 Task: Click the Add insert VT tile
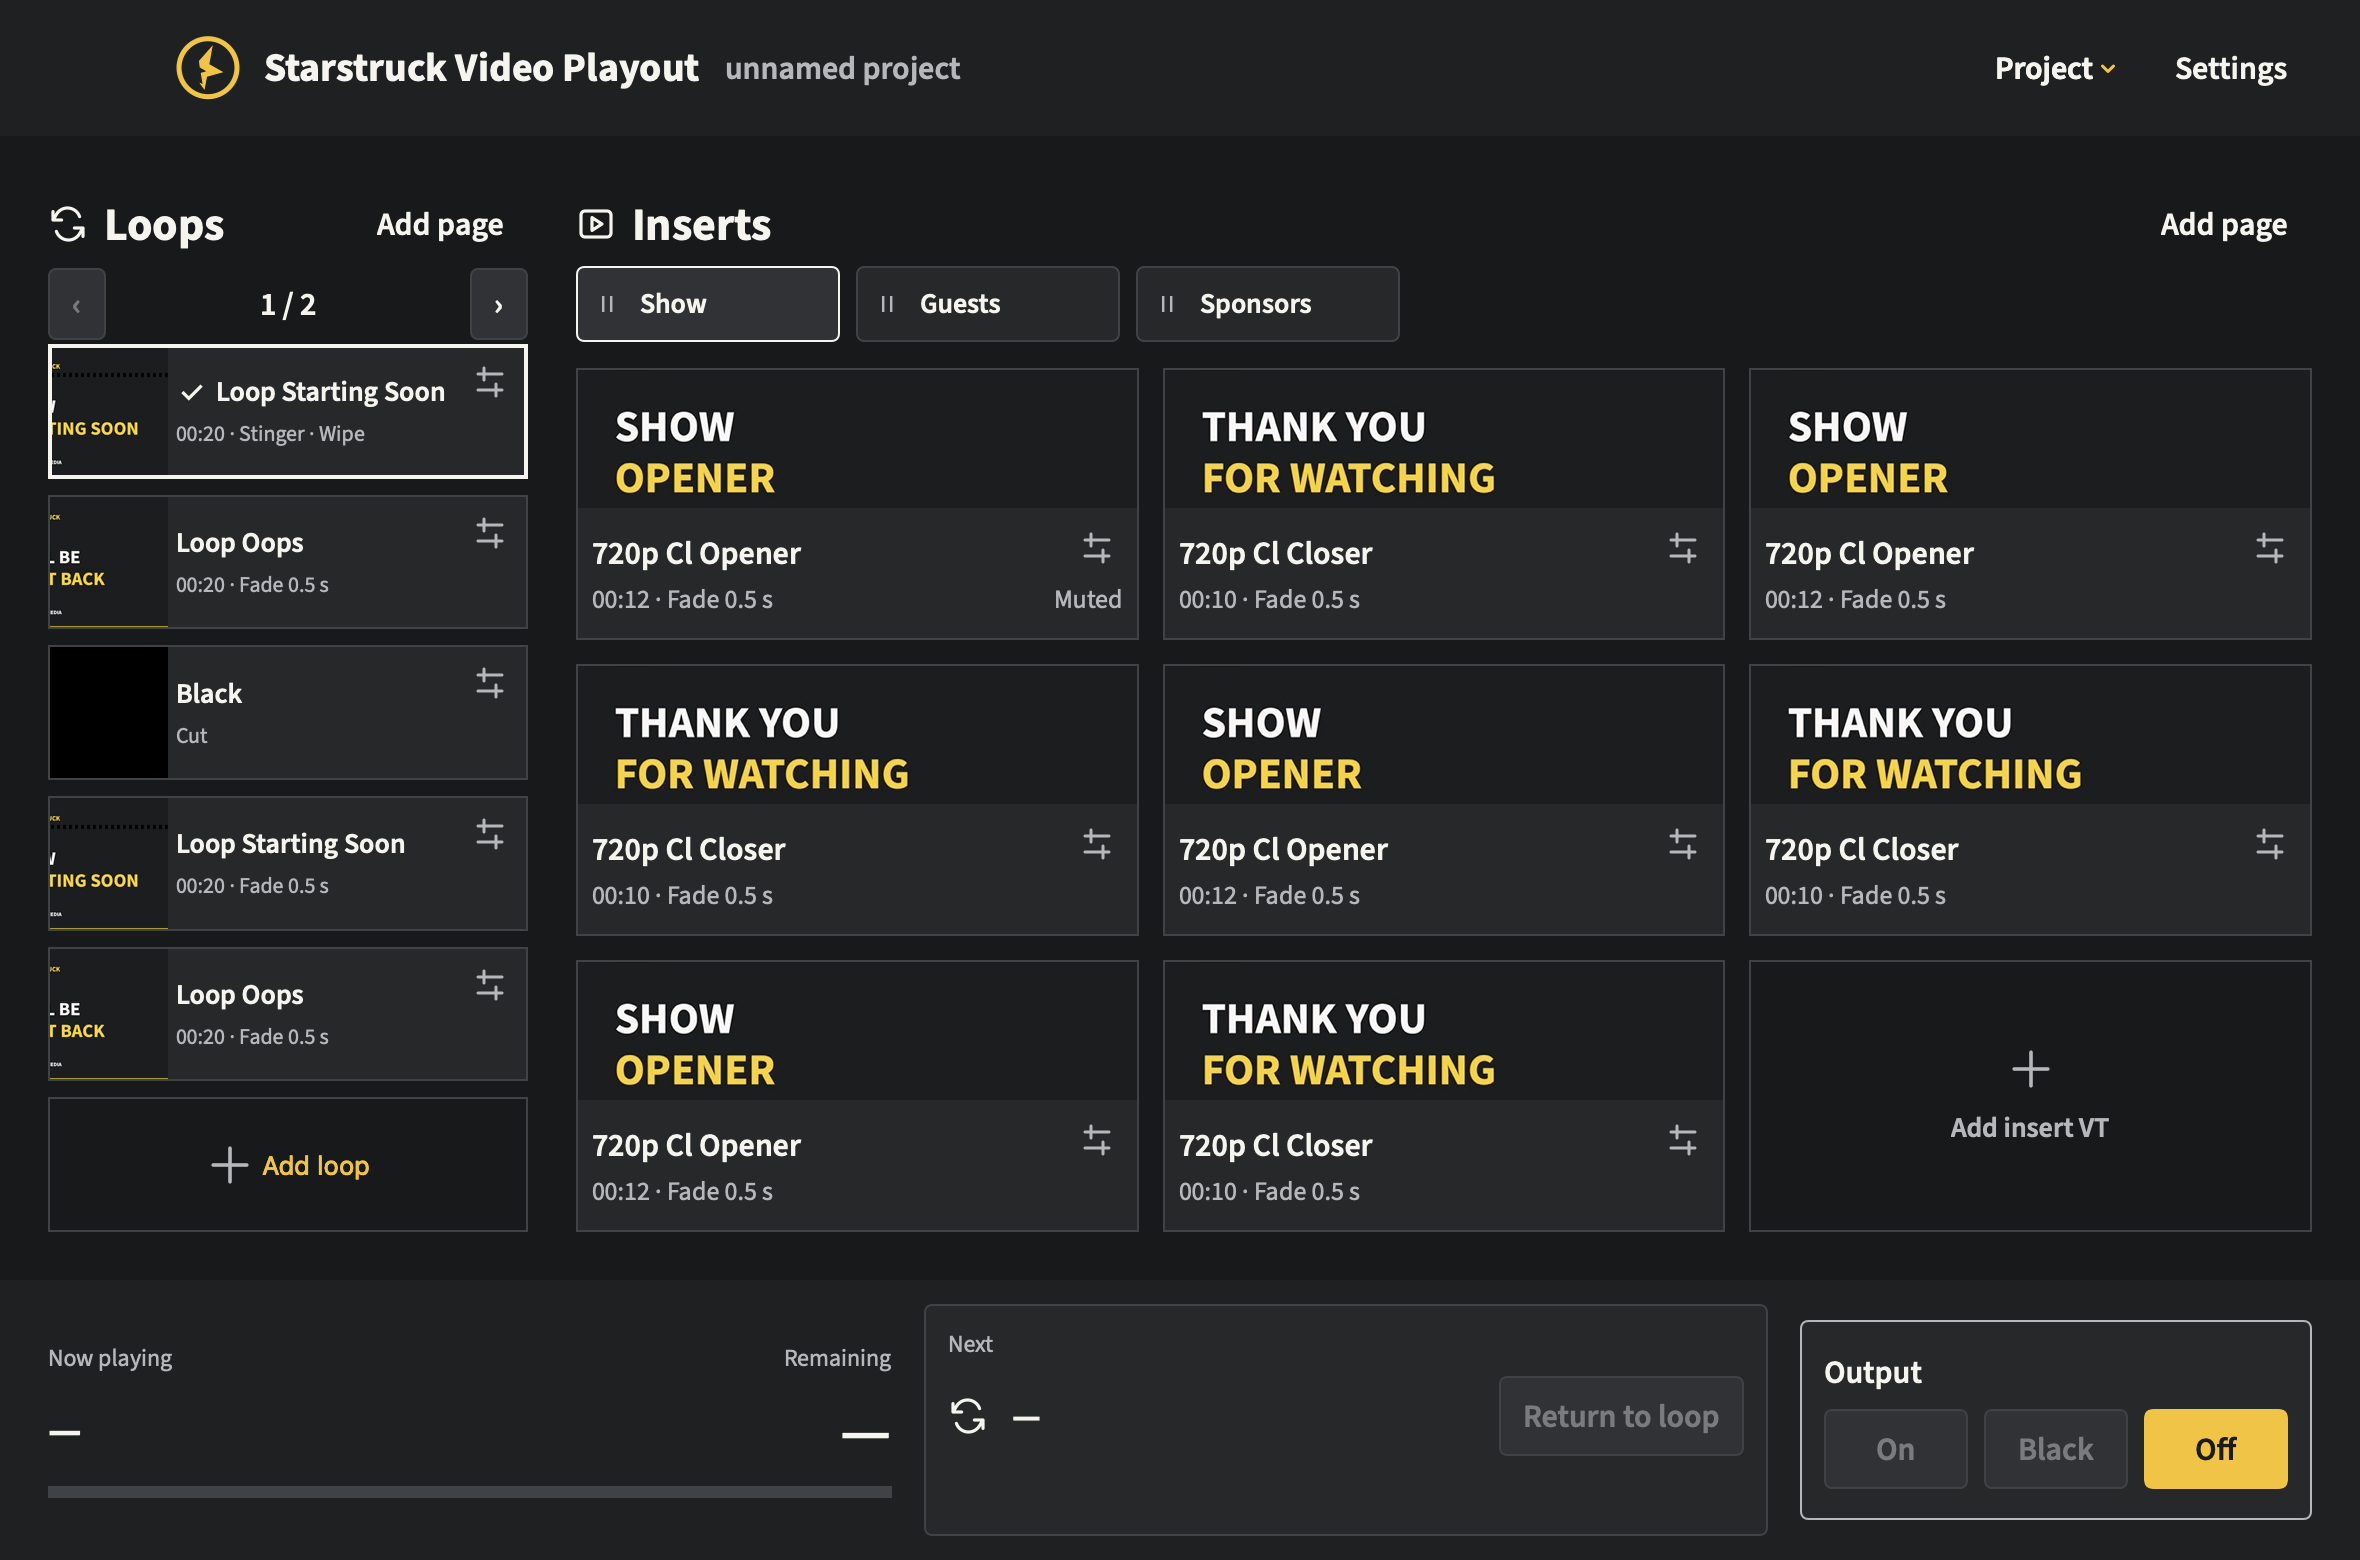2030,1096
